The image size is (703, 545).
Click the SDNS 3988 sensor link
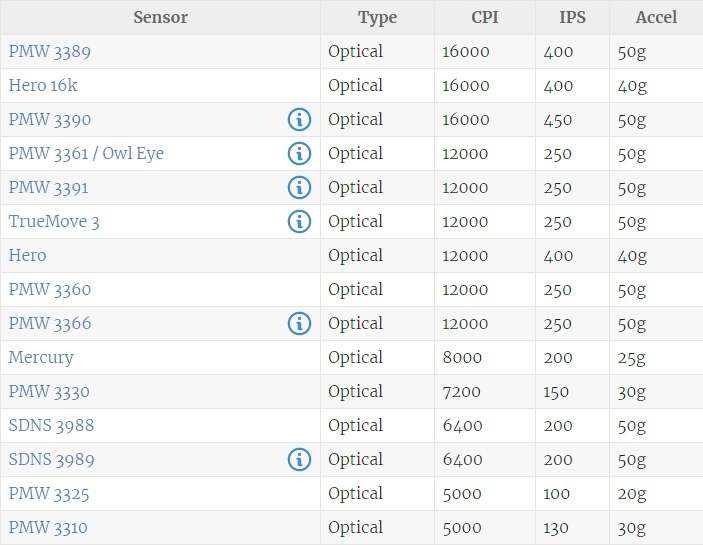(51, 426)
